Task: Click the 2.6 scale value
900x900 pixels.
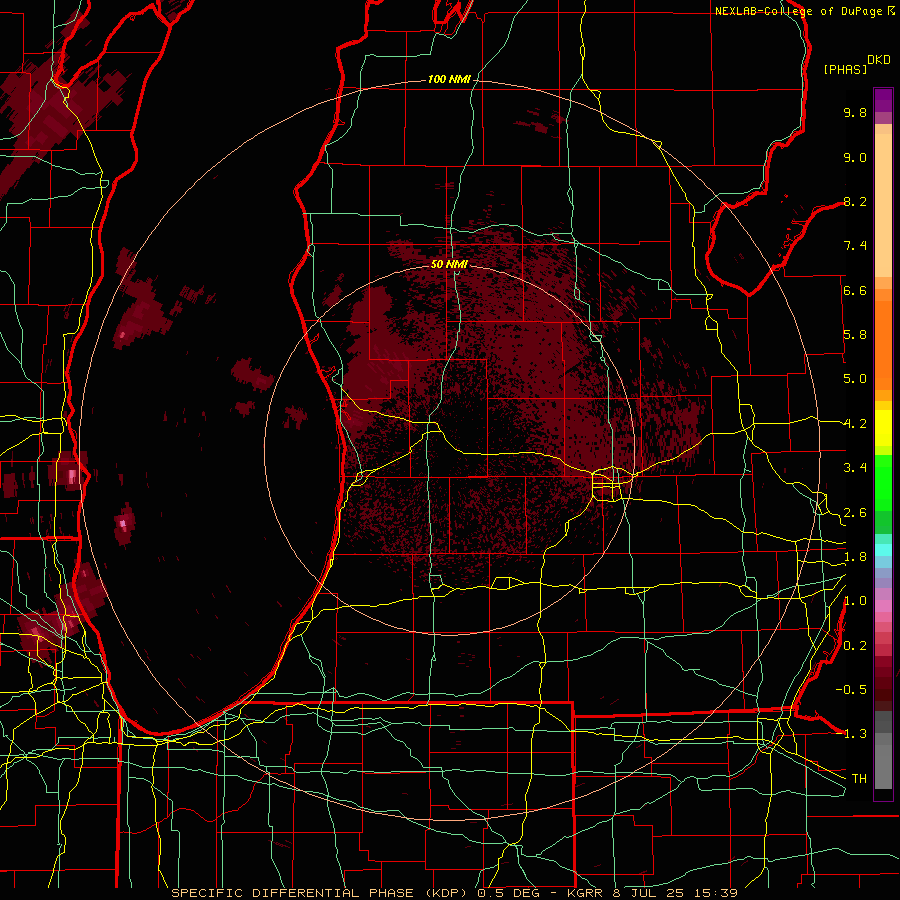Action: point(855,513)
